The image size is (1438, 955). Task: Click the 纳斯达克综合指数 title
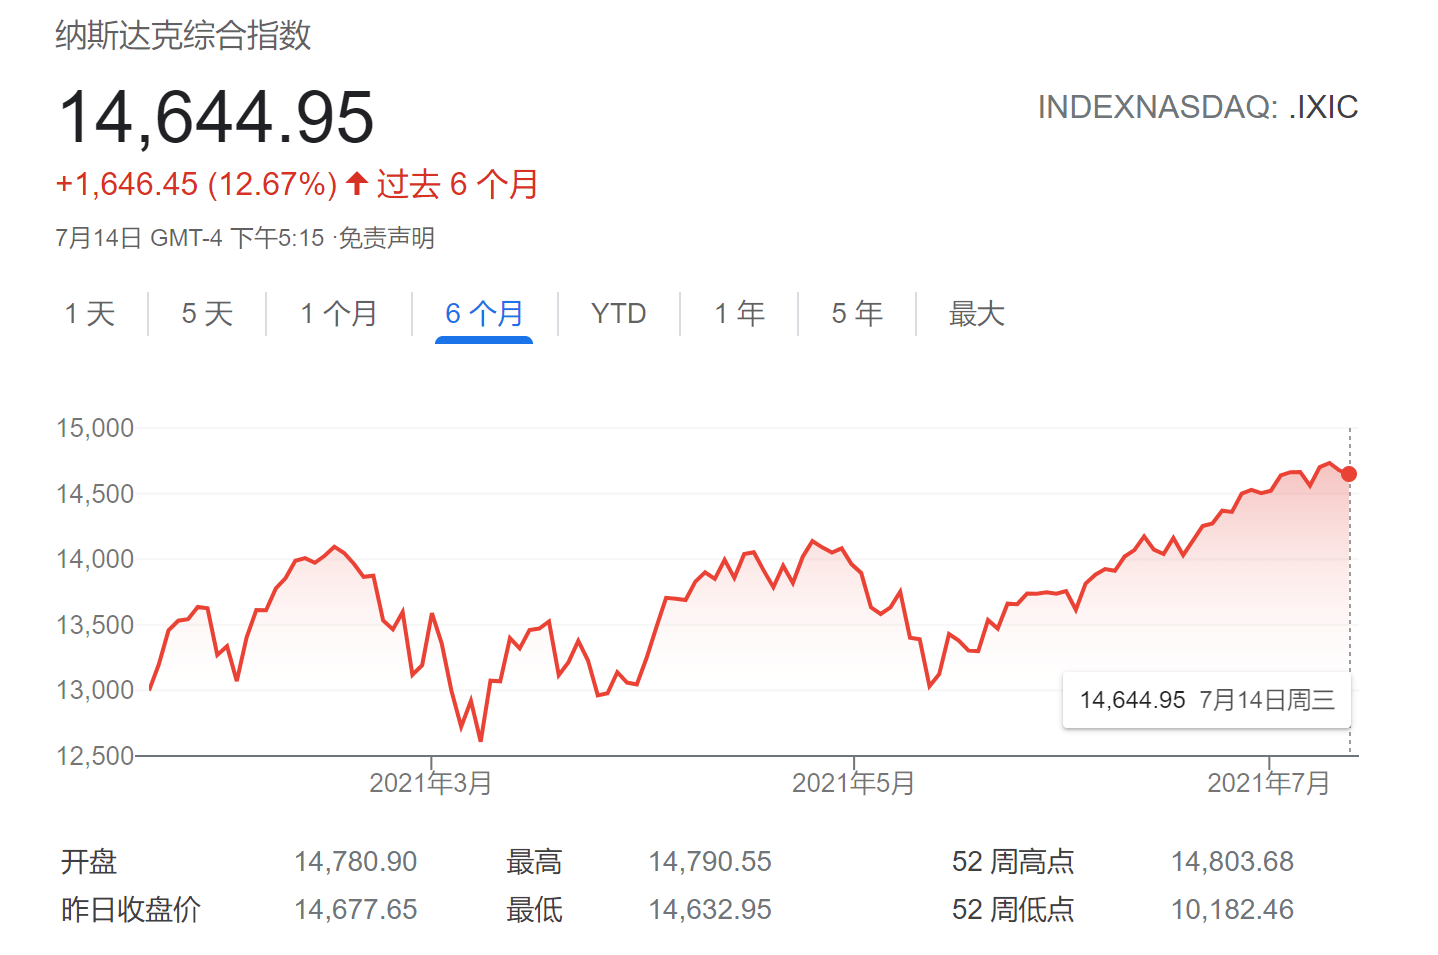(183, 36)
